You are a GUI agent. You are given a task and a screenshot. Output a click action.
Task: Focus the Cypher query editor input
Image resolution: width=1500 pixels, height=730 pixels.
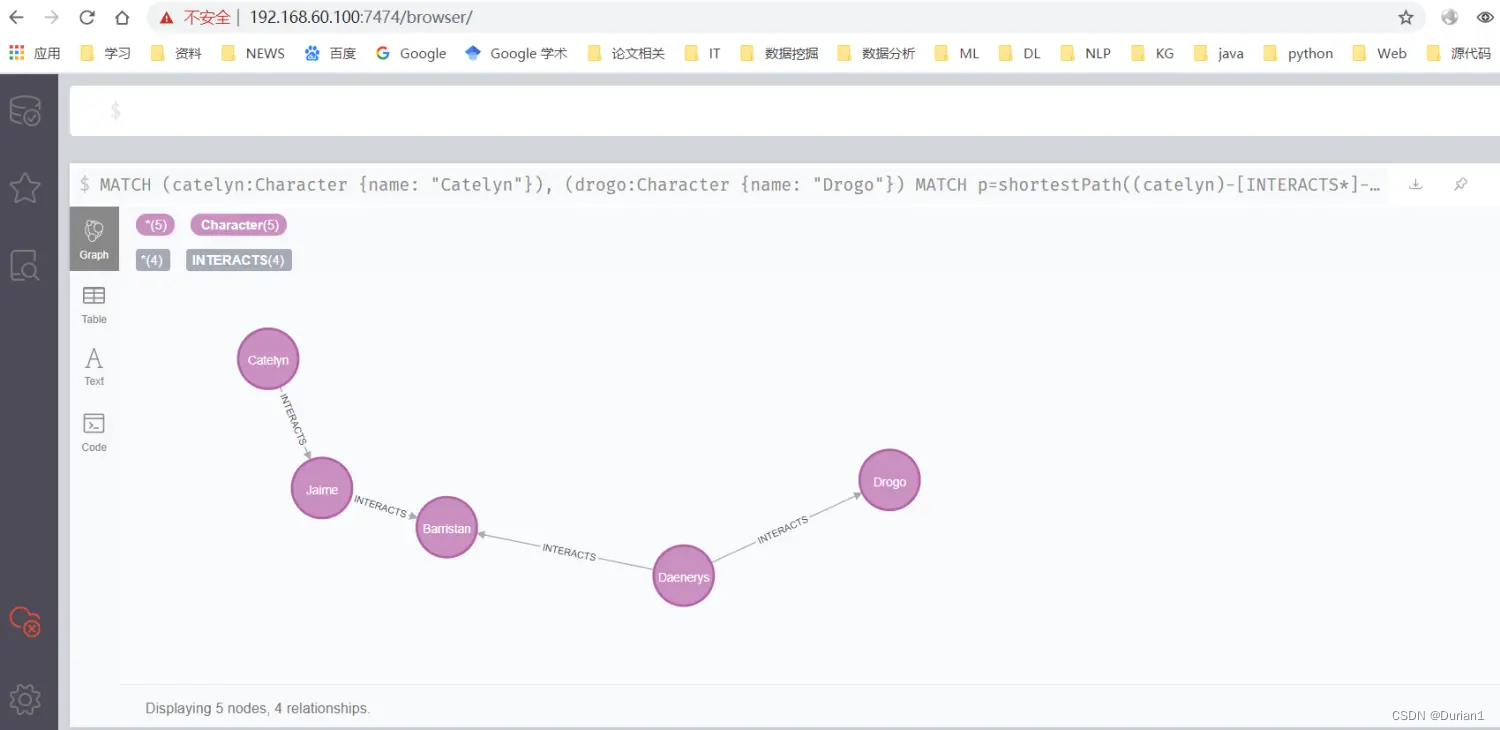click(785, 110)
